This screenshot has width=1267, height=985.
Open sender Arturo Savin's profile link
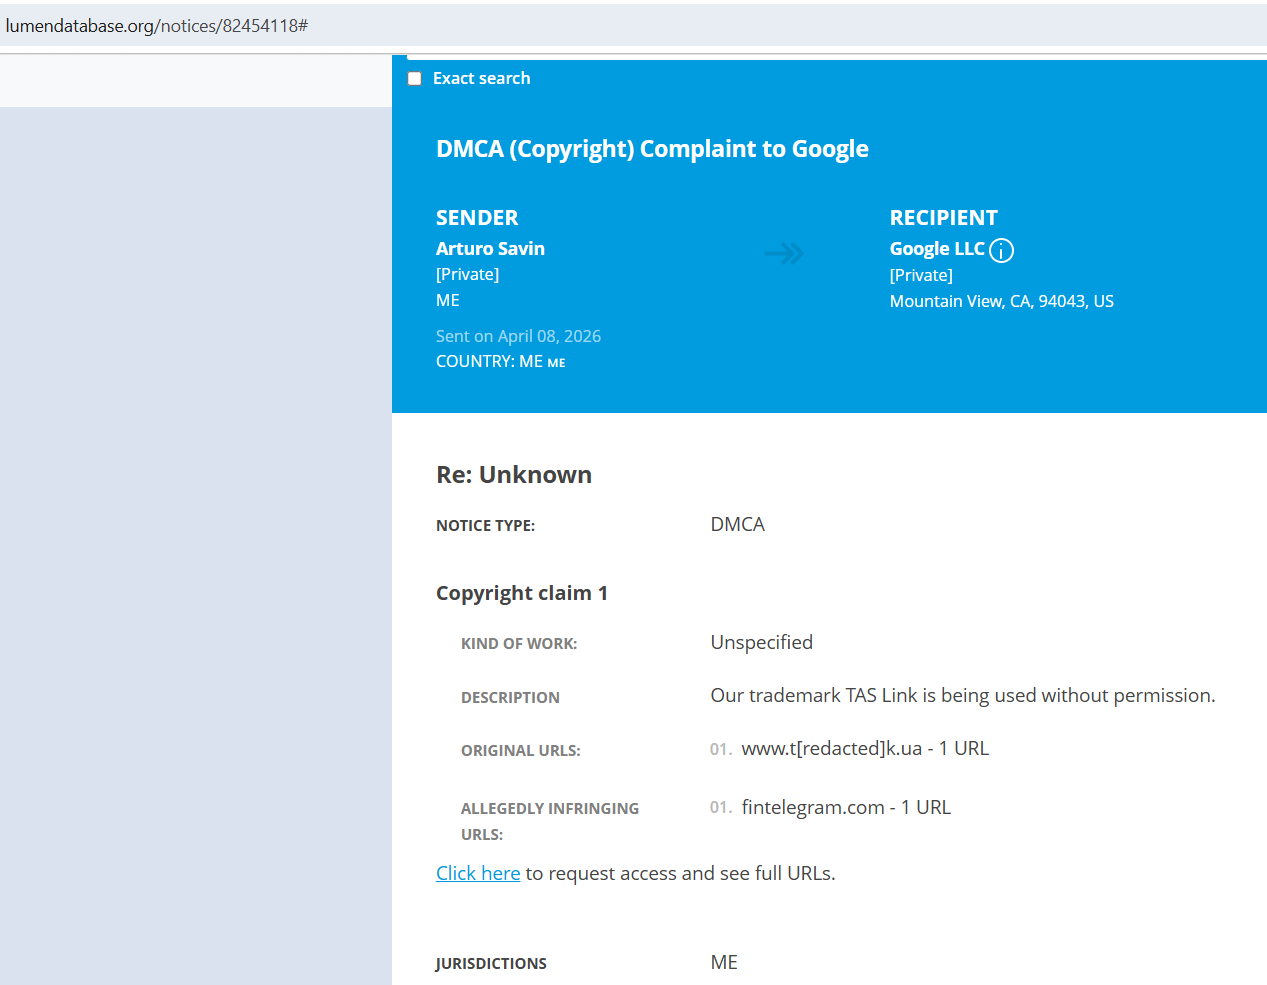point(490,249)
